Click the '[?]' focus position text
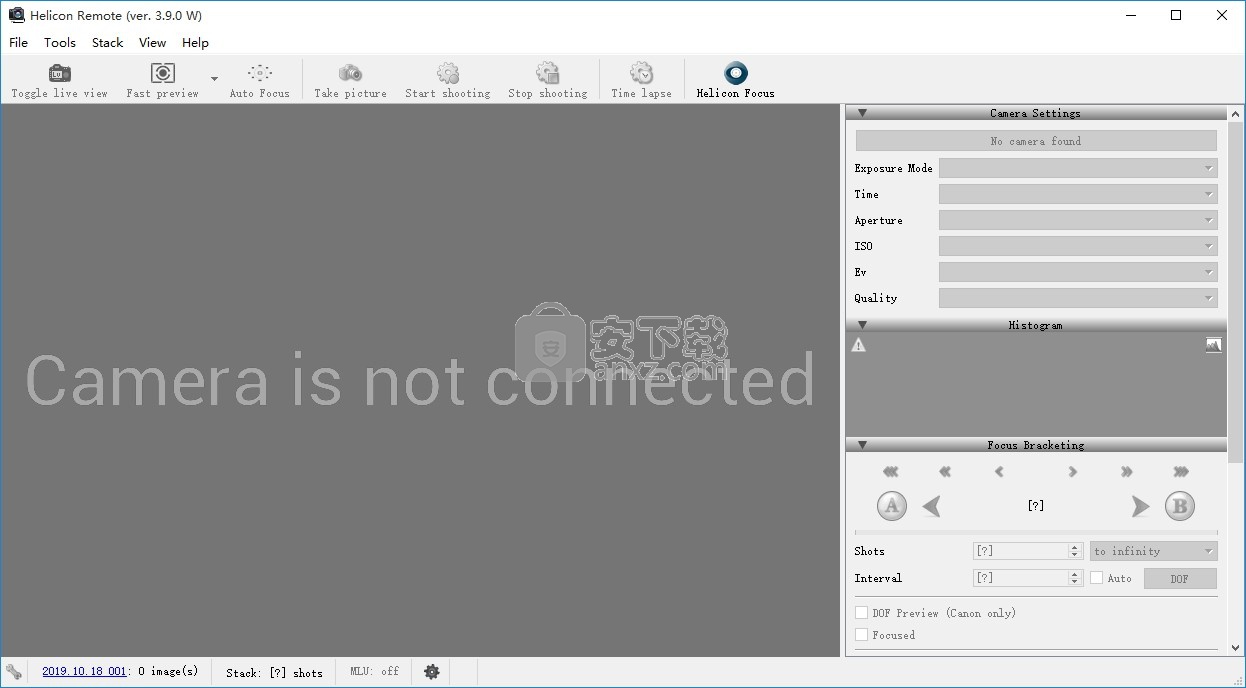Screen dimensions: 1246x688 pyautogui.click(x=1036, y=506)
